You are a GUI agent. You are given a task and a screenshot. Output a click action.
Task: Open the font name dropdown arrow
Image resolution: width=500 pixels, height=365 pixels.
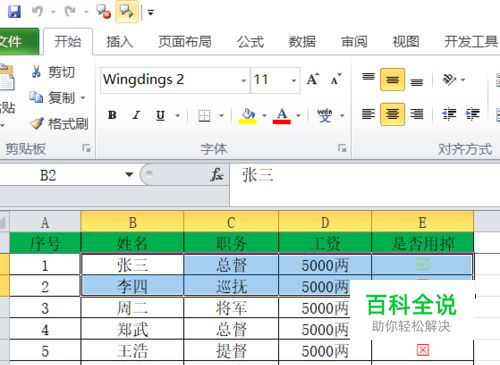coord(244,80)
